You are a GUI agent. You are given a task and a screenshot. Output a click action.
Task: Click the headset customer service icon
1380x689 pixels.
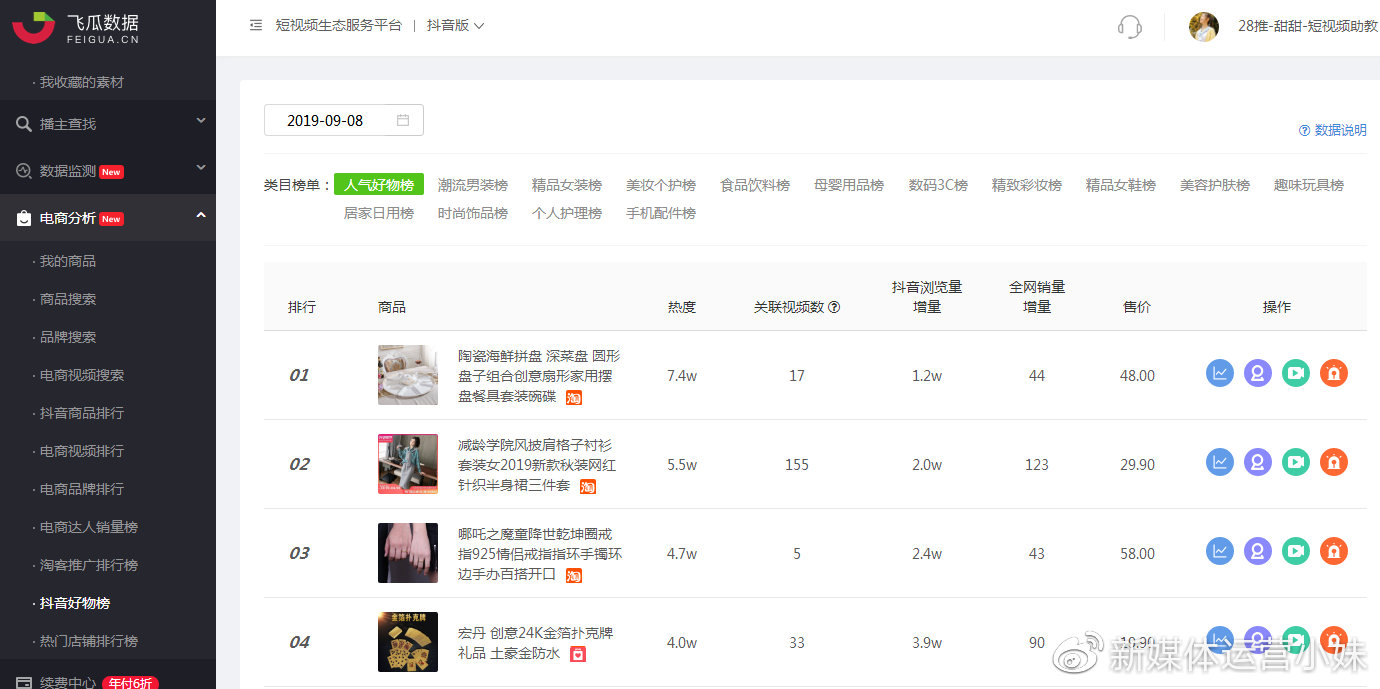pyautogui.click(x=1129, y=27)
